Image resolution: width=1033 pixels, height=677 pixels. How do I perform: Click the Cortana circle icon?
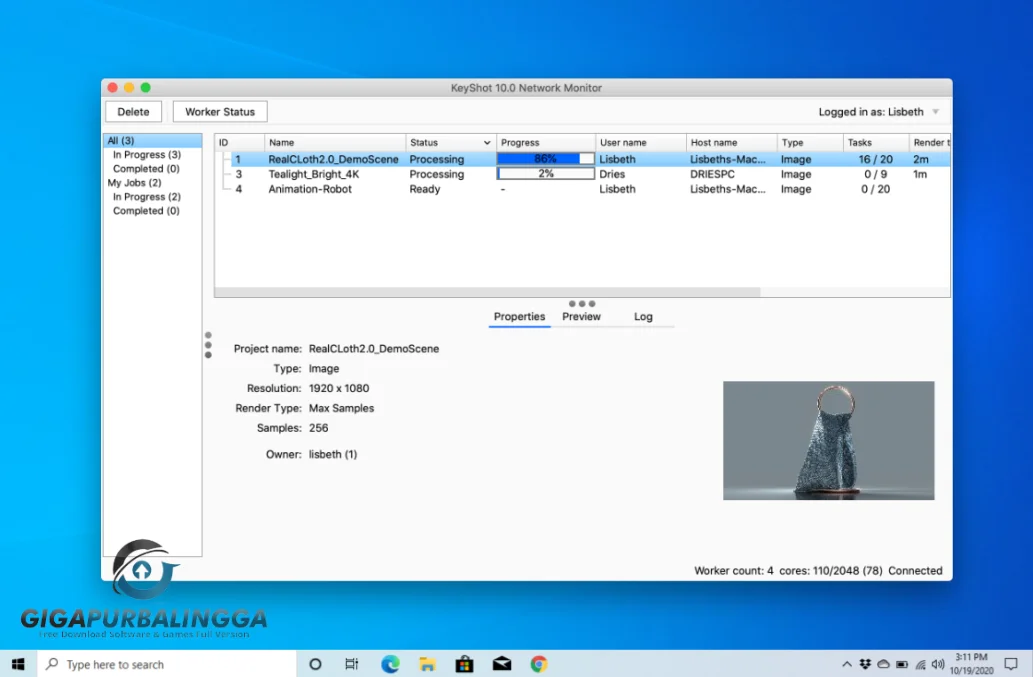coord(315,664)
